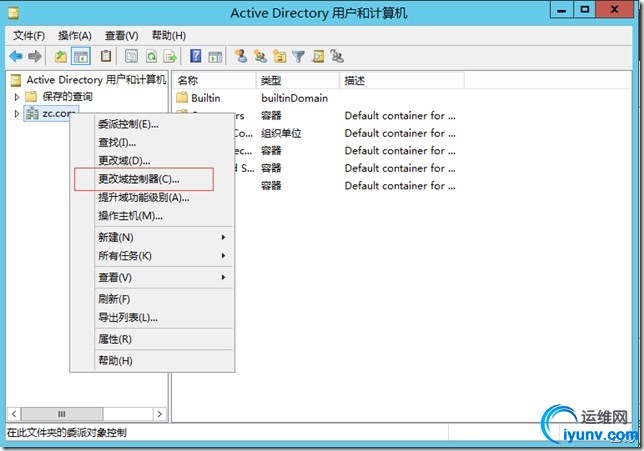Click the zc.com domain icon in tree
Screen dimensions: 644x451
coord(32,113)
